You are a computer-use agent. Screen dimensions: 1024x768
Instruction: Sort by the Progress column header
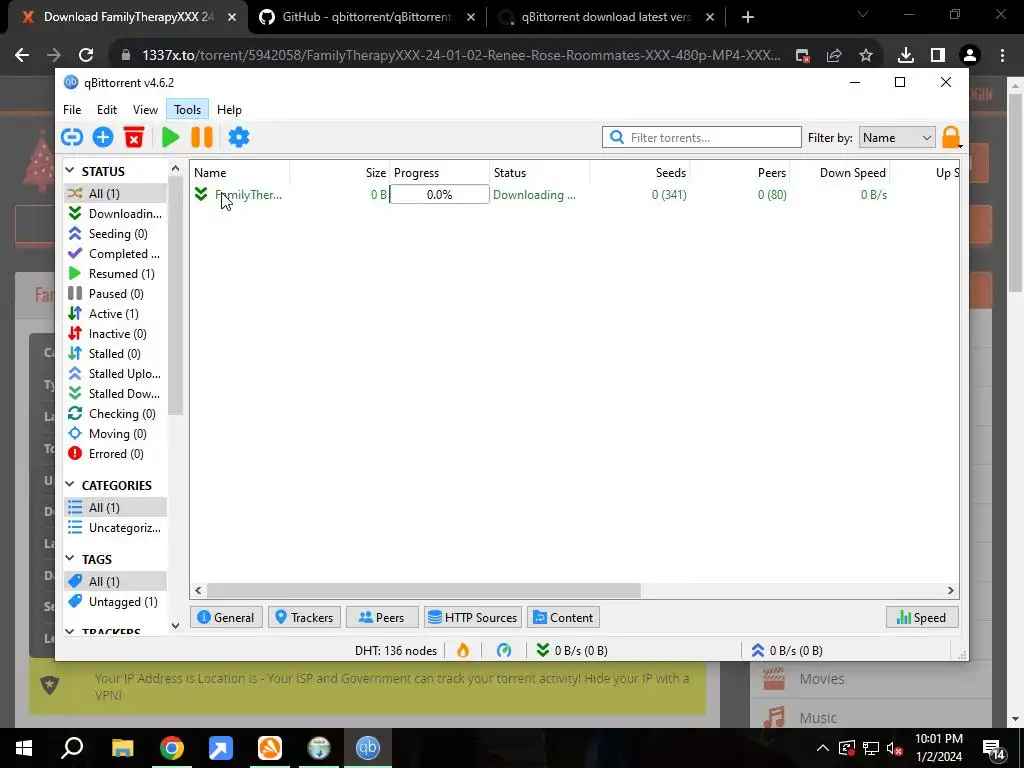[440, 172]
